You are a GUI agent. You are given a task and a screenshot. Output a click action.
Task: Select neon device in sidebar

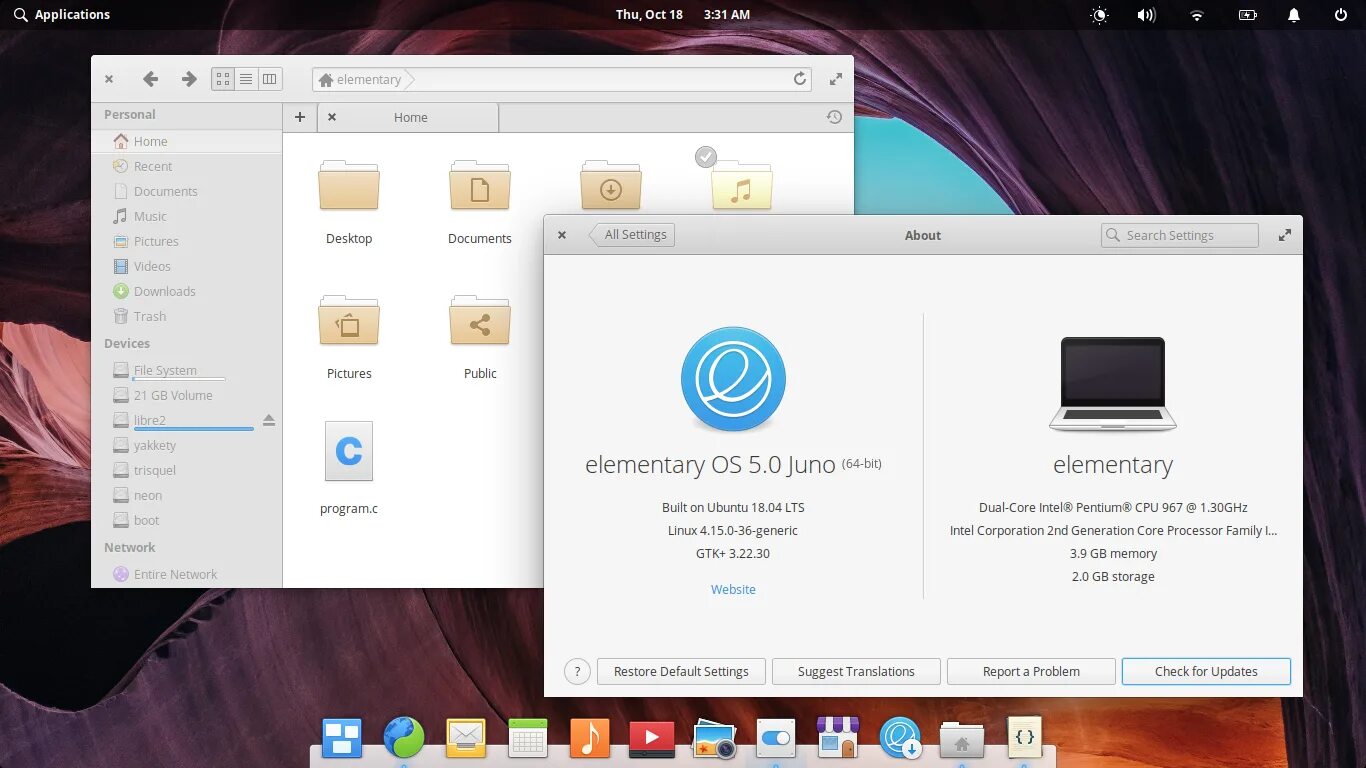click(187, 495)
